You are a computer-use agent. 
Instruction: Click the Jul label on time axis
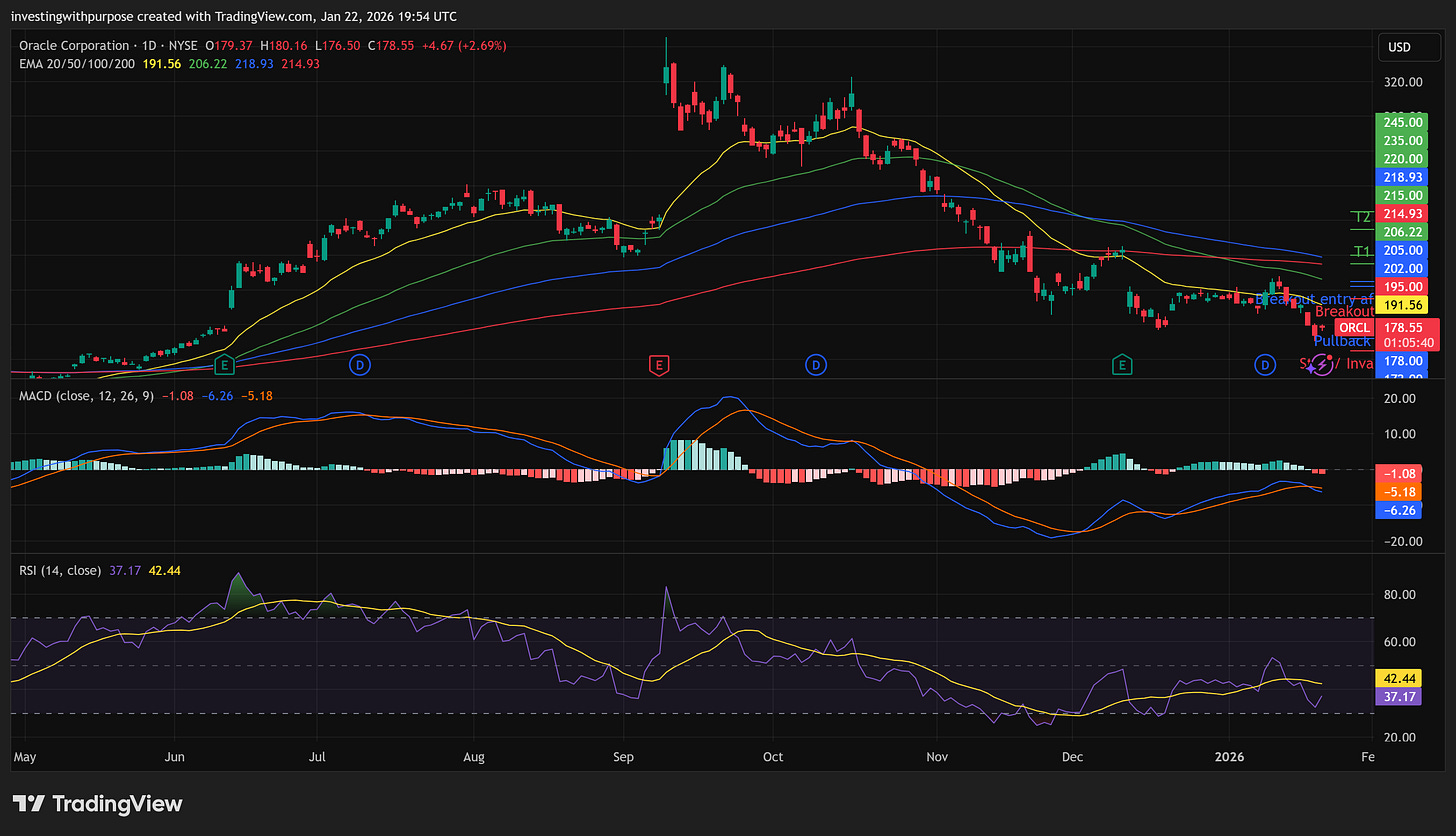[x=317, y=757]
